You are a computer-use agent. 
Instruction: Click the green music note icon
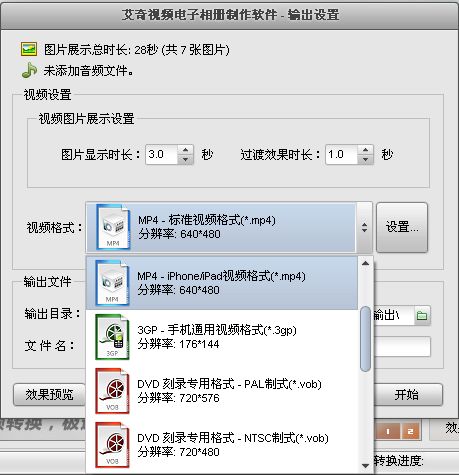pyautogui.click(x=29, y=70)
